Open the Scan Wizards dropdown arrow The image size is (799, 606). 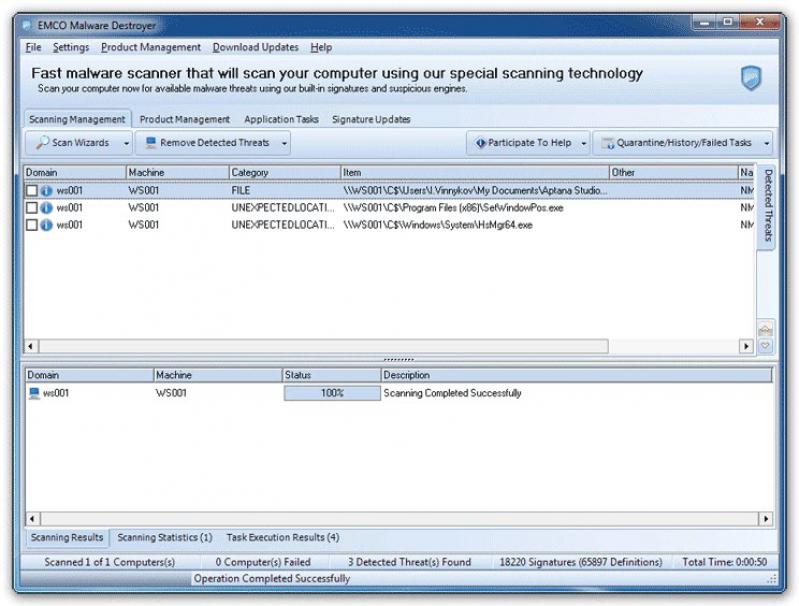coord(126,143)
